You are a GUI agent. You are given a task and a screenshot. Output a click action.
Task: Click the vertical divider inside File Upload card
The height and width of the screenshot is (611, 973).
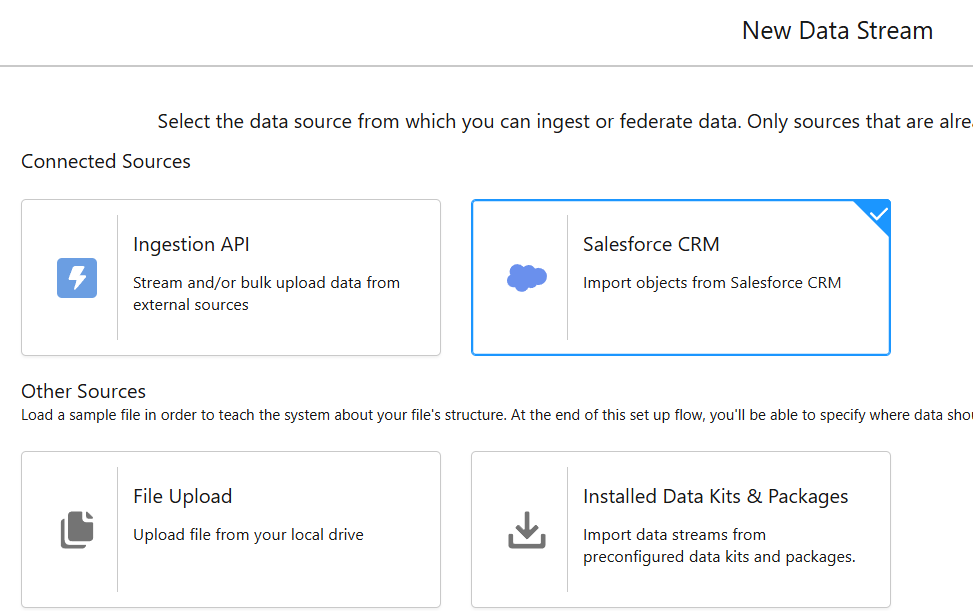click(x=118, y=529)
